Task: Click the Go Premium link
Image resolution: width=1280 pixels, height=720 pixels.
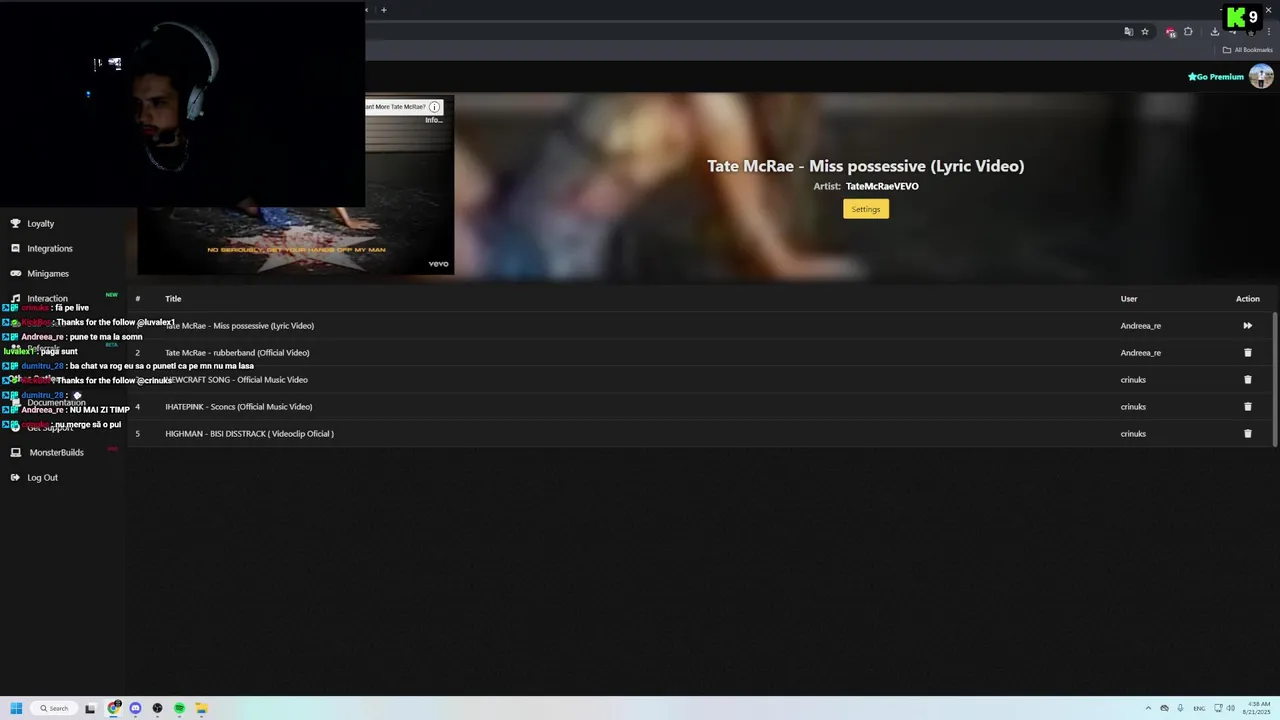Action: (x=1216, y=76)
